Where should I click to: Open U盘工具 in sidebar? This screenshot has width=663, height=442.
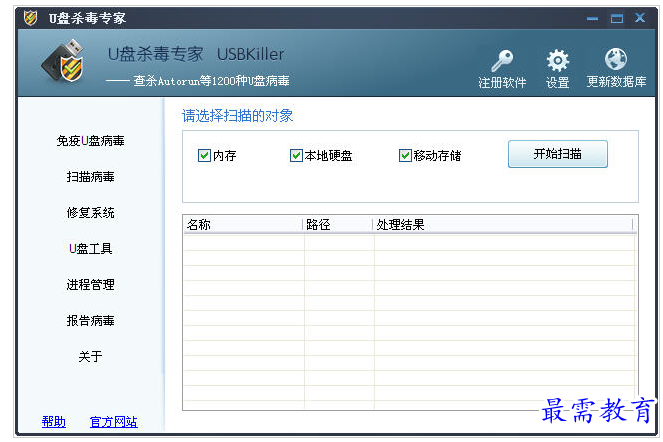click(90, 249)
